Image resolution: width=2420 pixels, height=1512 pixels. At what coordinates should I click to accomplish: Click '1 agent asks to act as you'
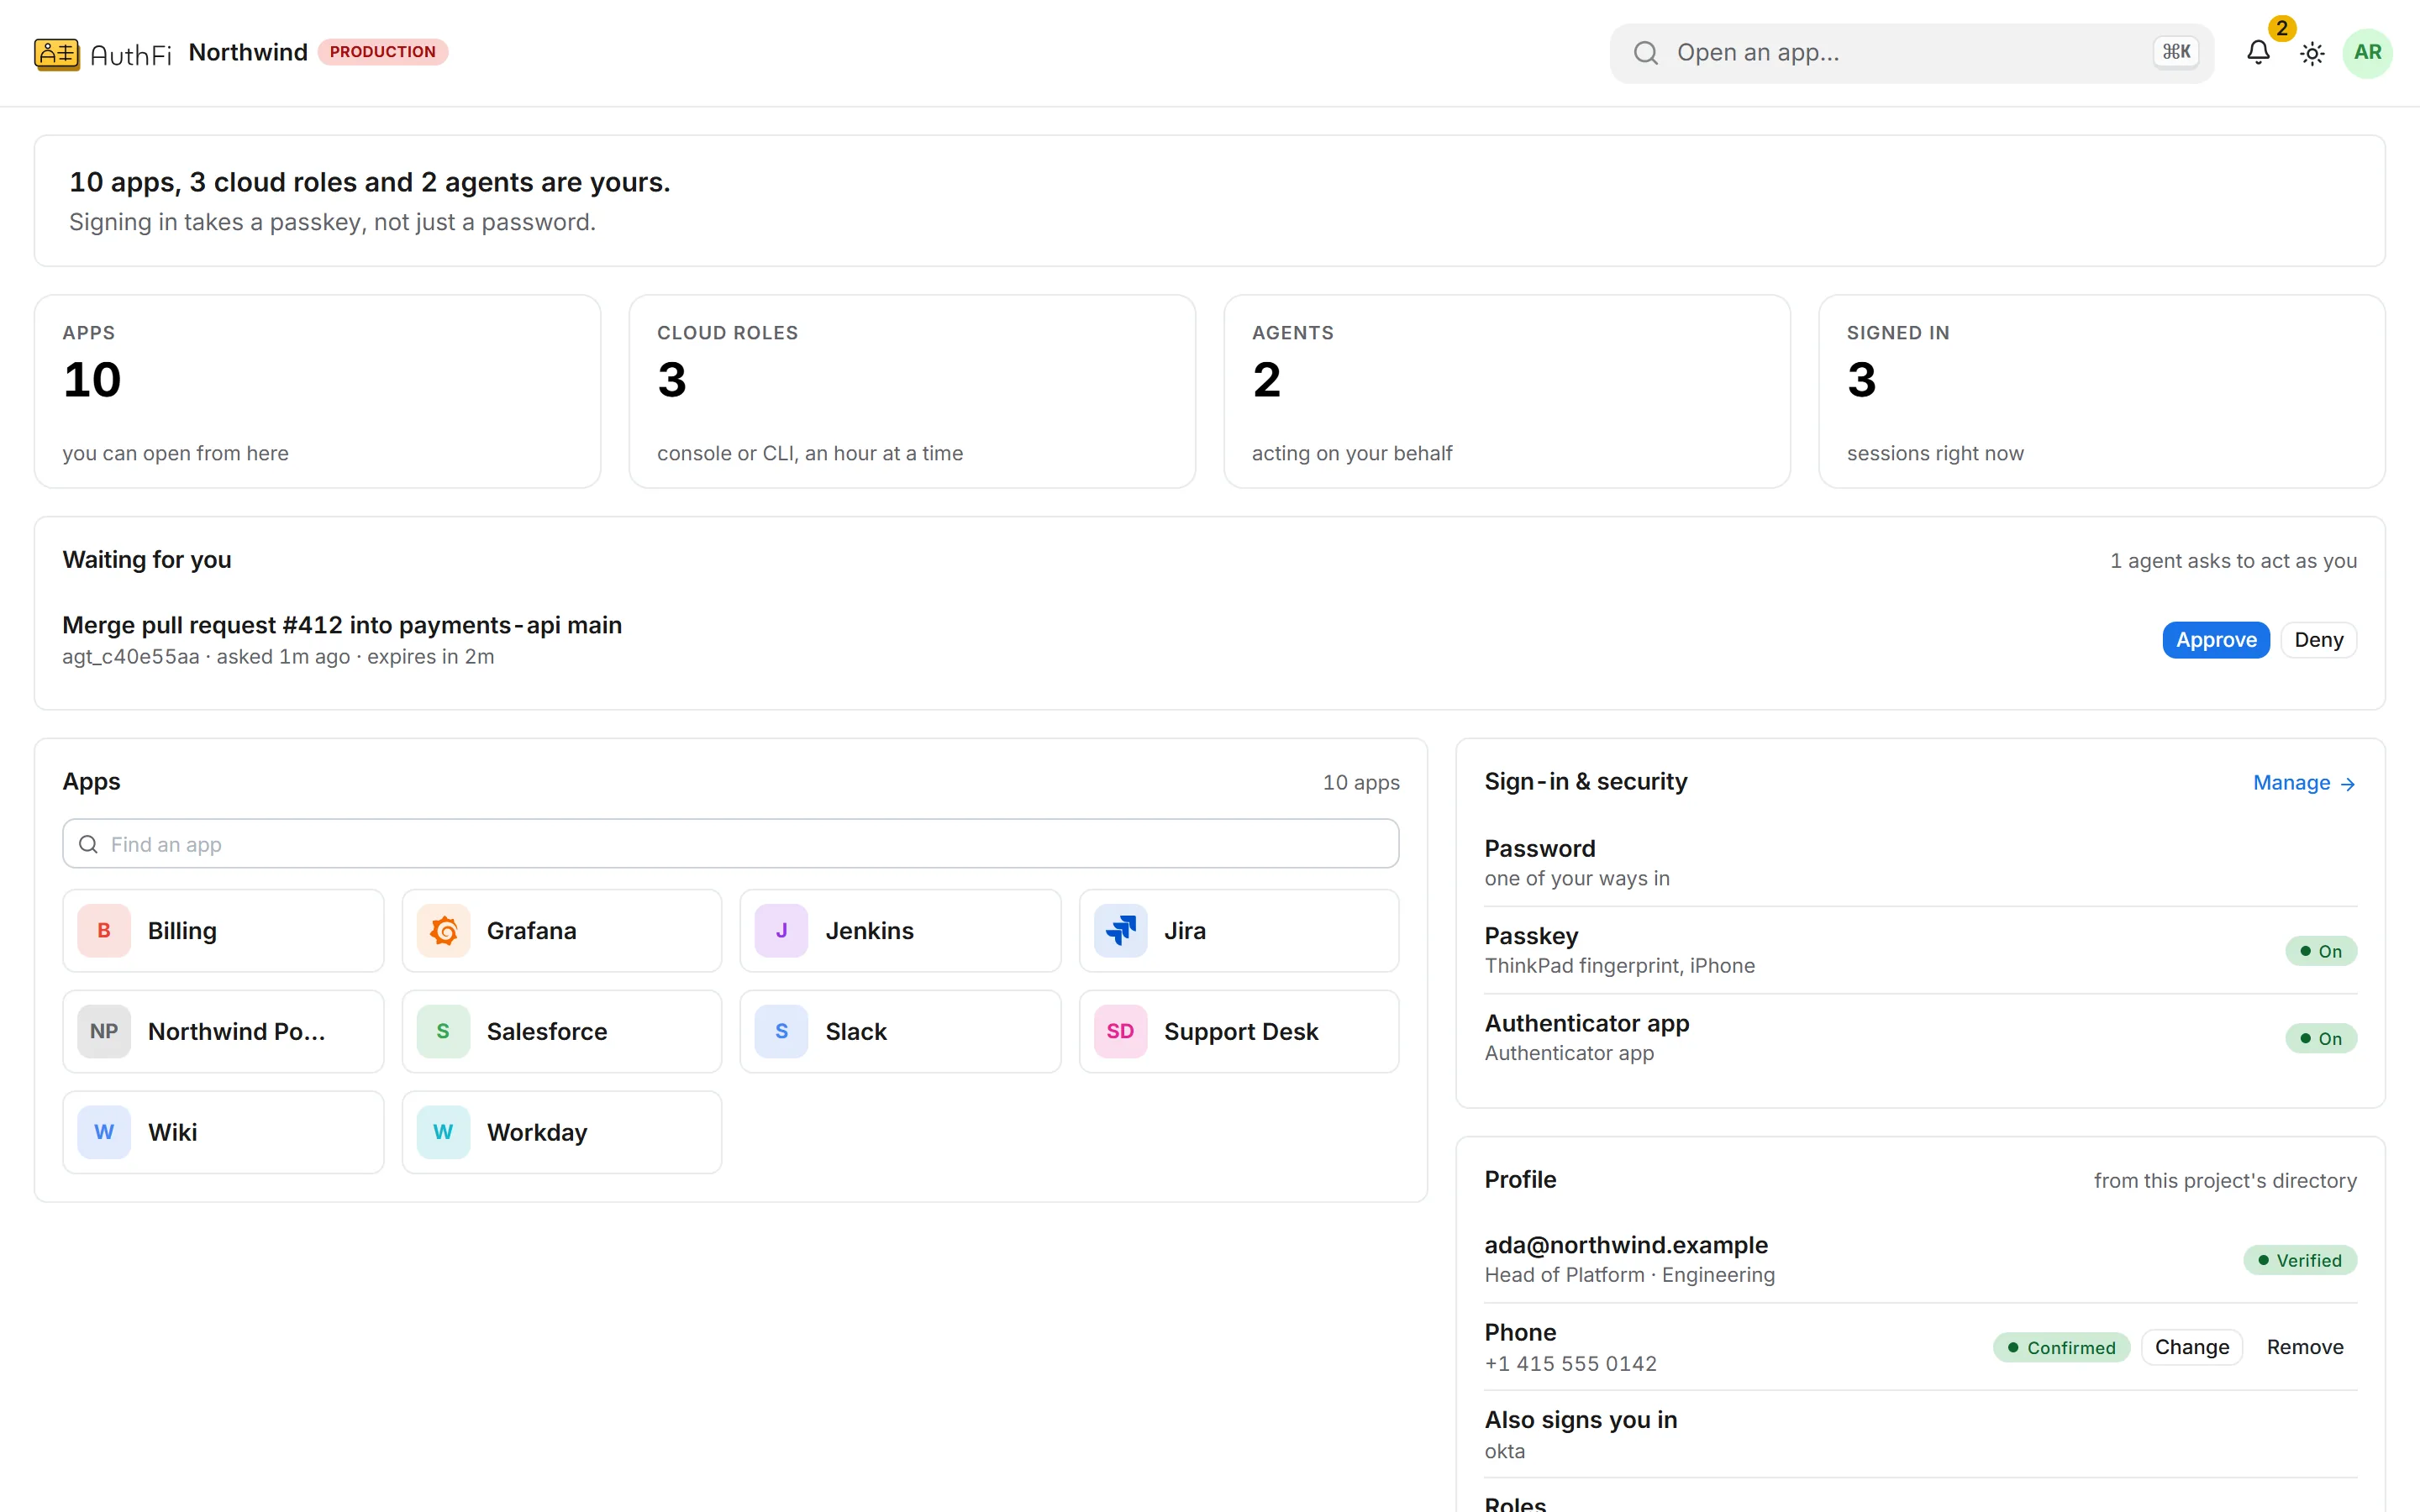[2233, 561]
